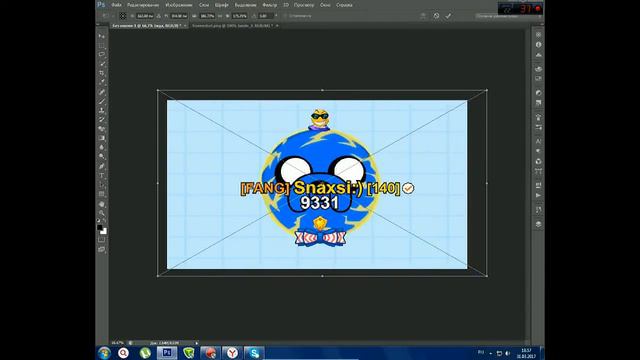This screenshot has height=360, width=640.
Task: Switch to the Screenshot.png document tab
Action: click(x=233, y=26)
